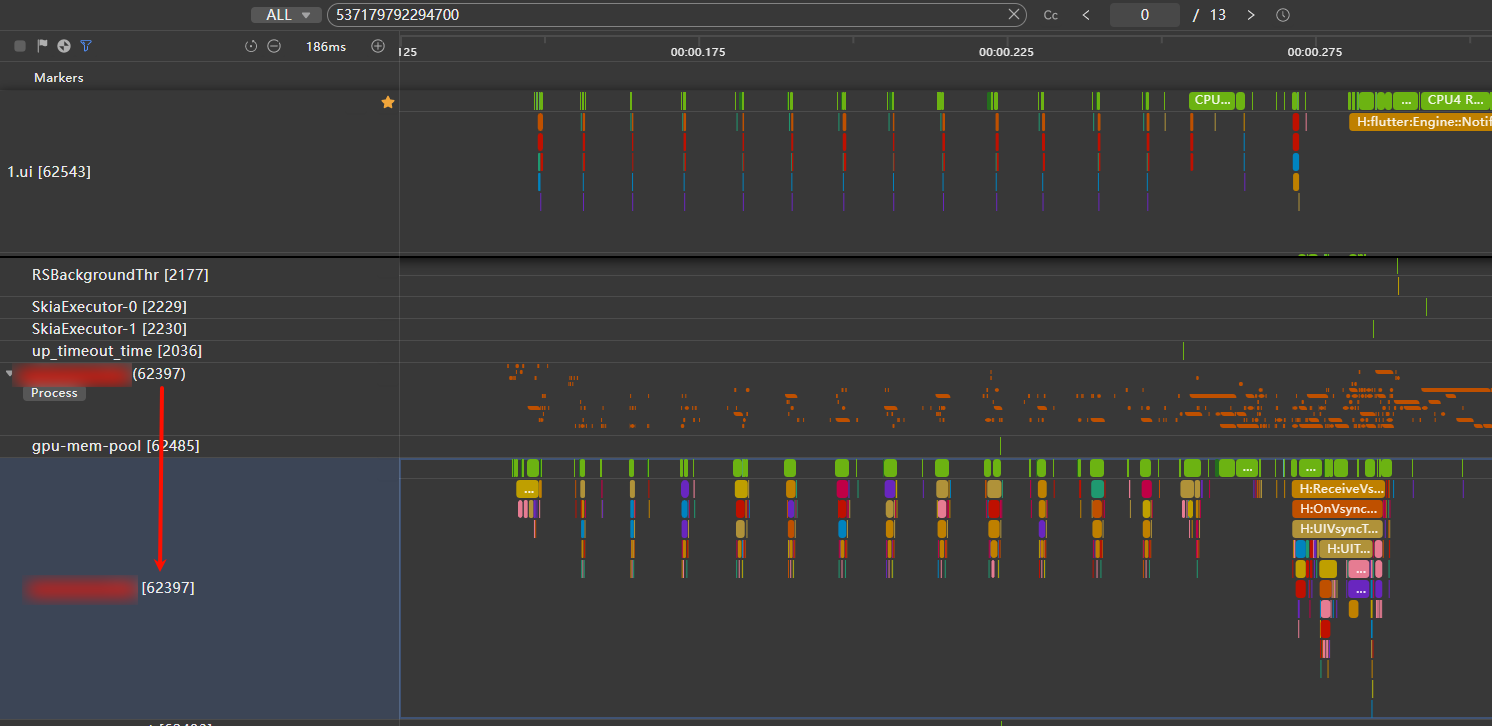Image resolution: width=1492 pixels, height=726 pixels.
Task: Go to next search result
Action: 1250,15
